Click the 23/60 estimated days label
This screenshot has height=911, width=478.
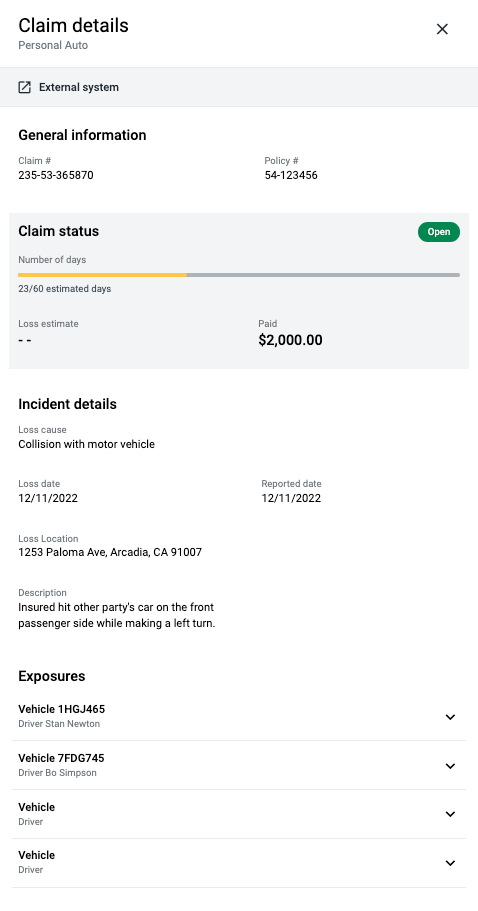click(x=64, y=289)
